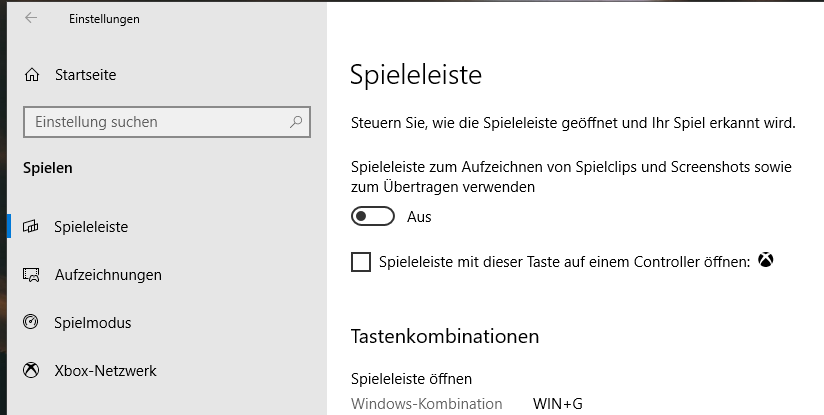
Task: Click the magnifier icon in search box
Action: [296, 122]
